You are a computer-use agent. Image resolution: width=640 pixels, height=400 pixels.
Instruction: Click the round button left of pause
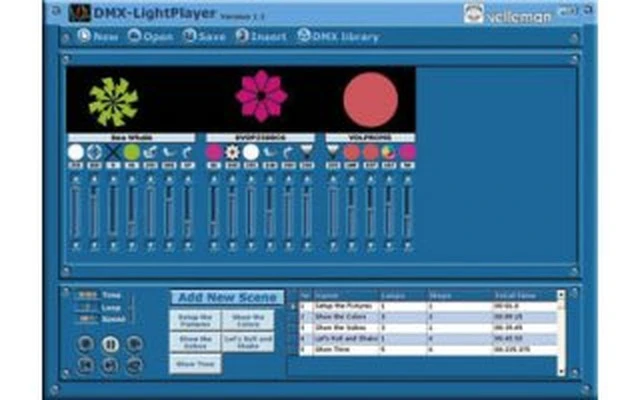tap(86, 344)
